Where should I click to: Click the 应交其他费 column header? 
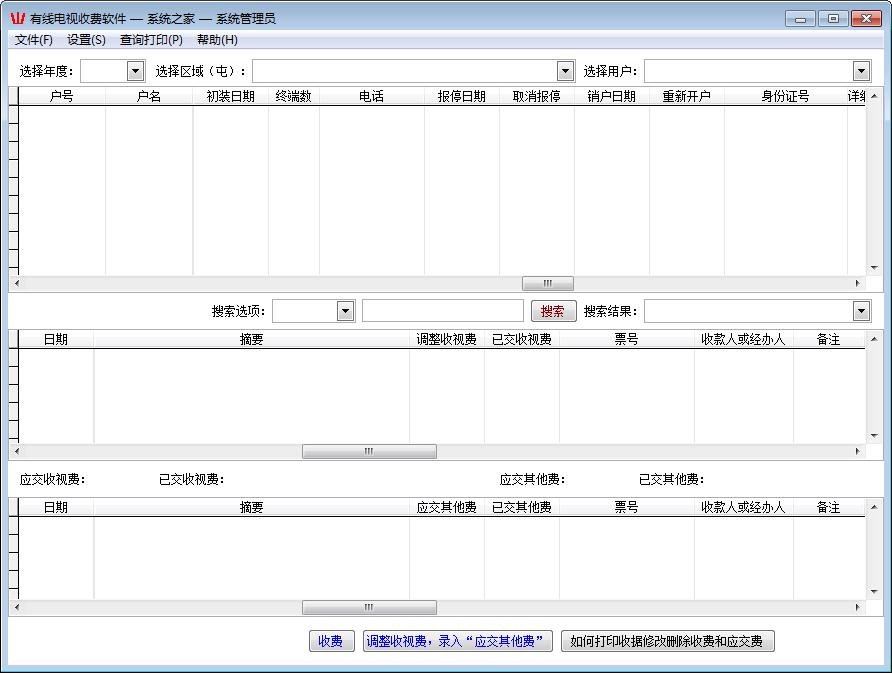[447, 507]
